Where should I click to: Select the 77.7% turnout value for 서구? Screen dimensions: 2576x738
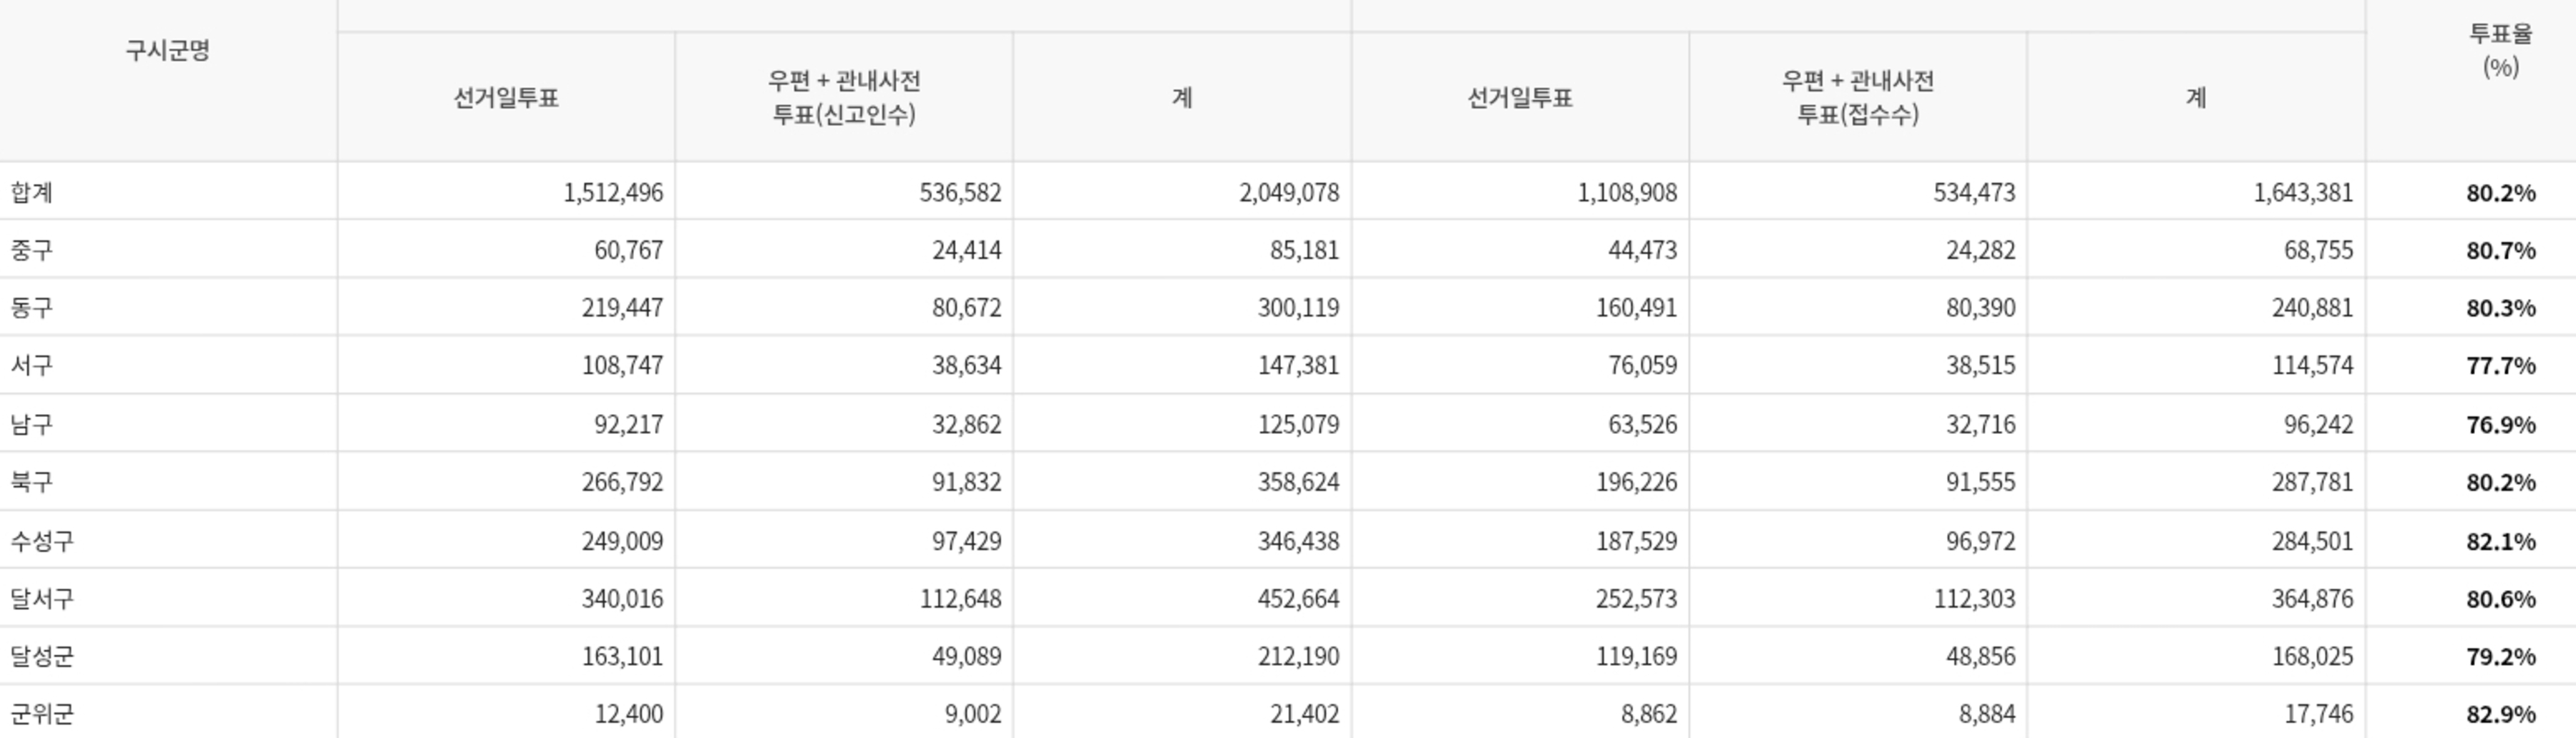[x=2500, y=365]
